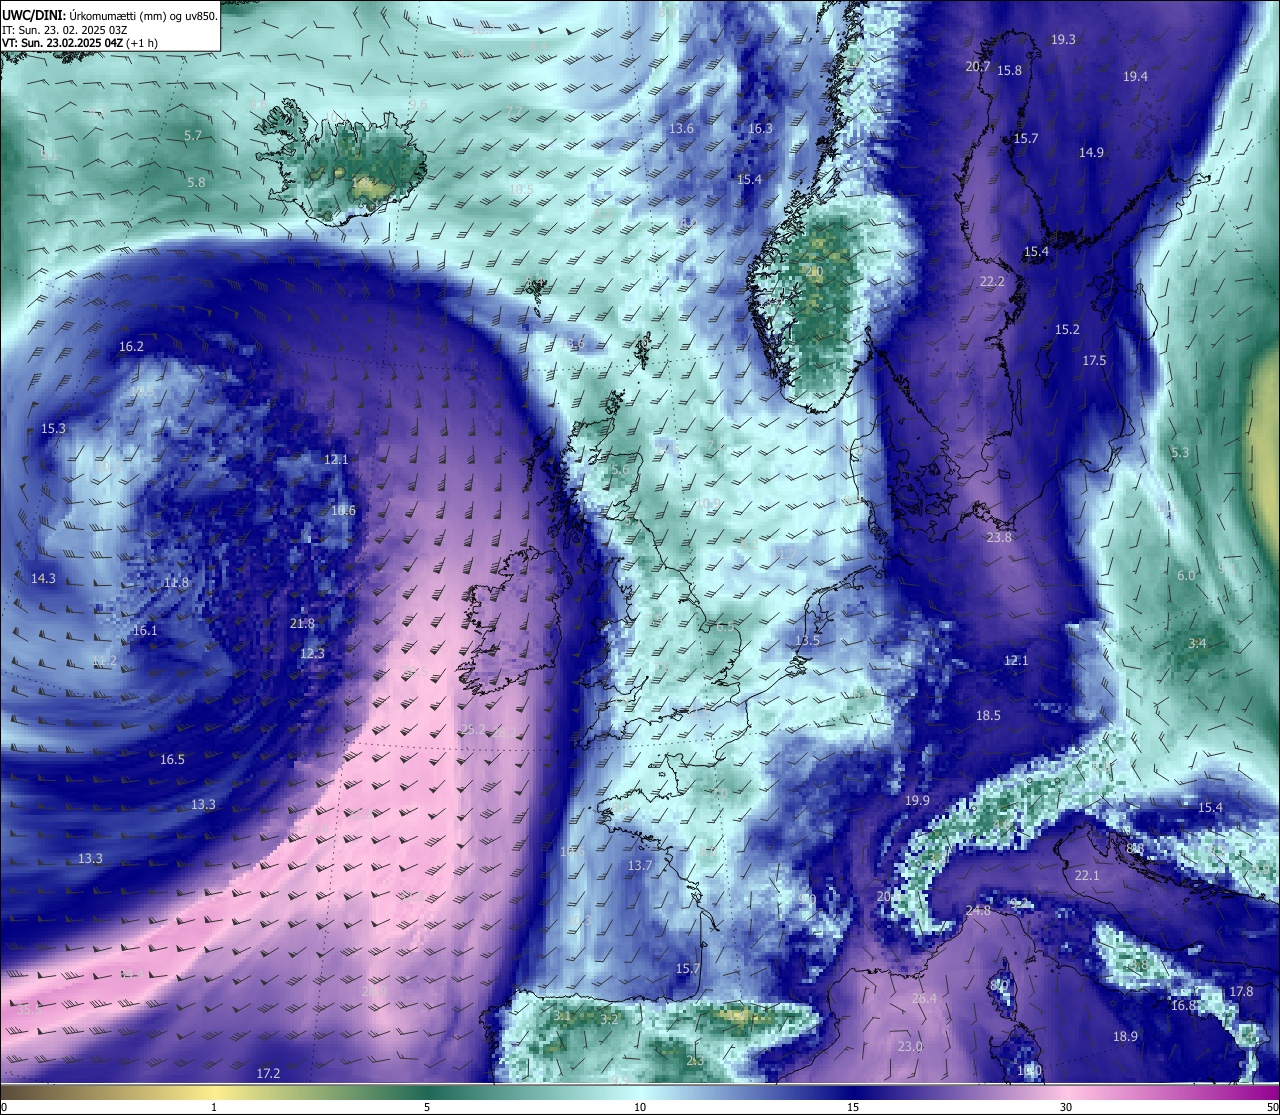The width and height of the screenshot is (1280, 1115).
Task: Click the '13.6' value on the map
Action: coord(681,129)
